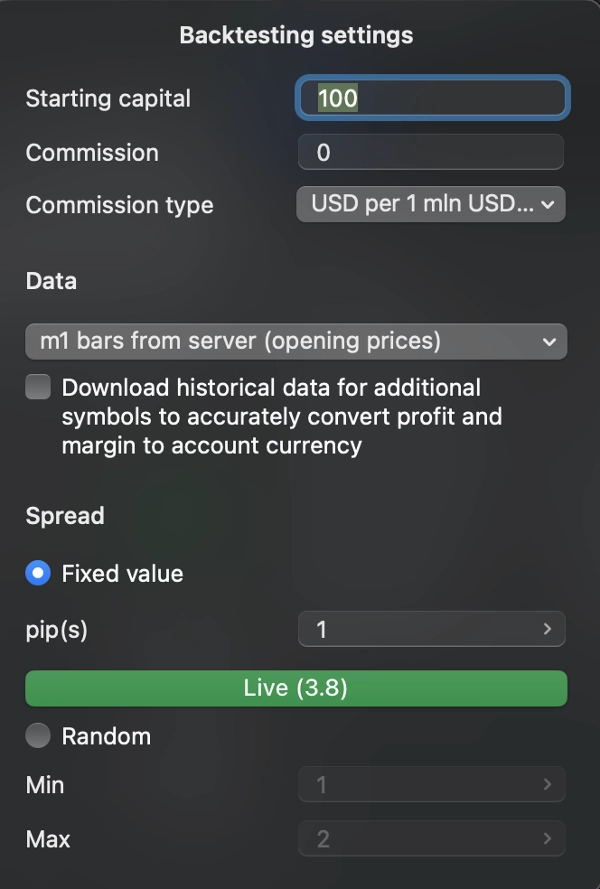Click the Backtesting settings title

pos(296,35)
